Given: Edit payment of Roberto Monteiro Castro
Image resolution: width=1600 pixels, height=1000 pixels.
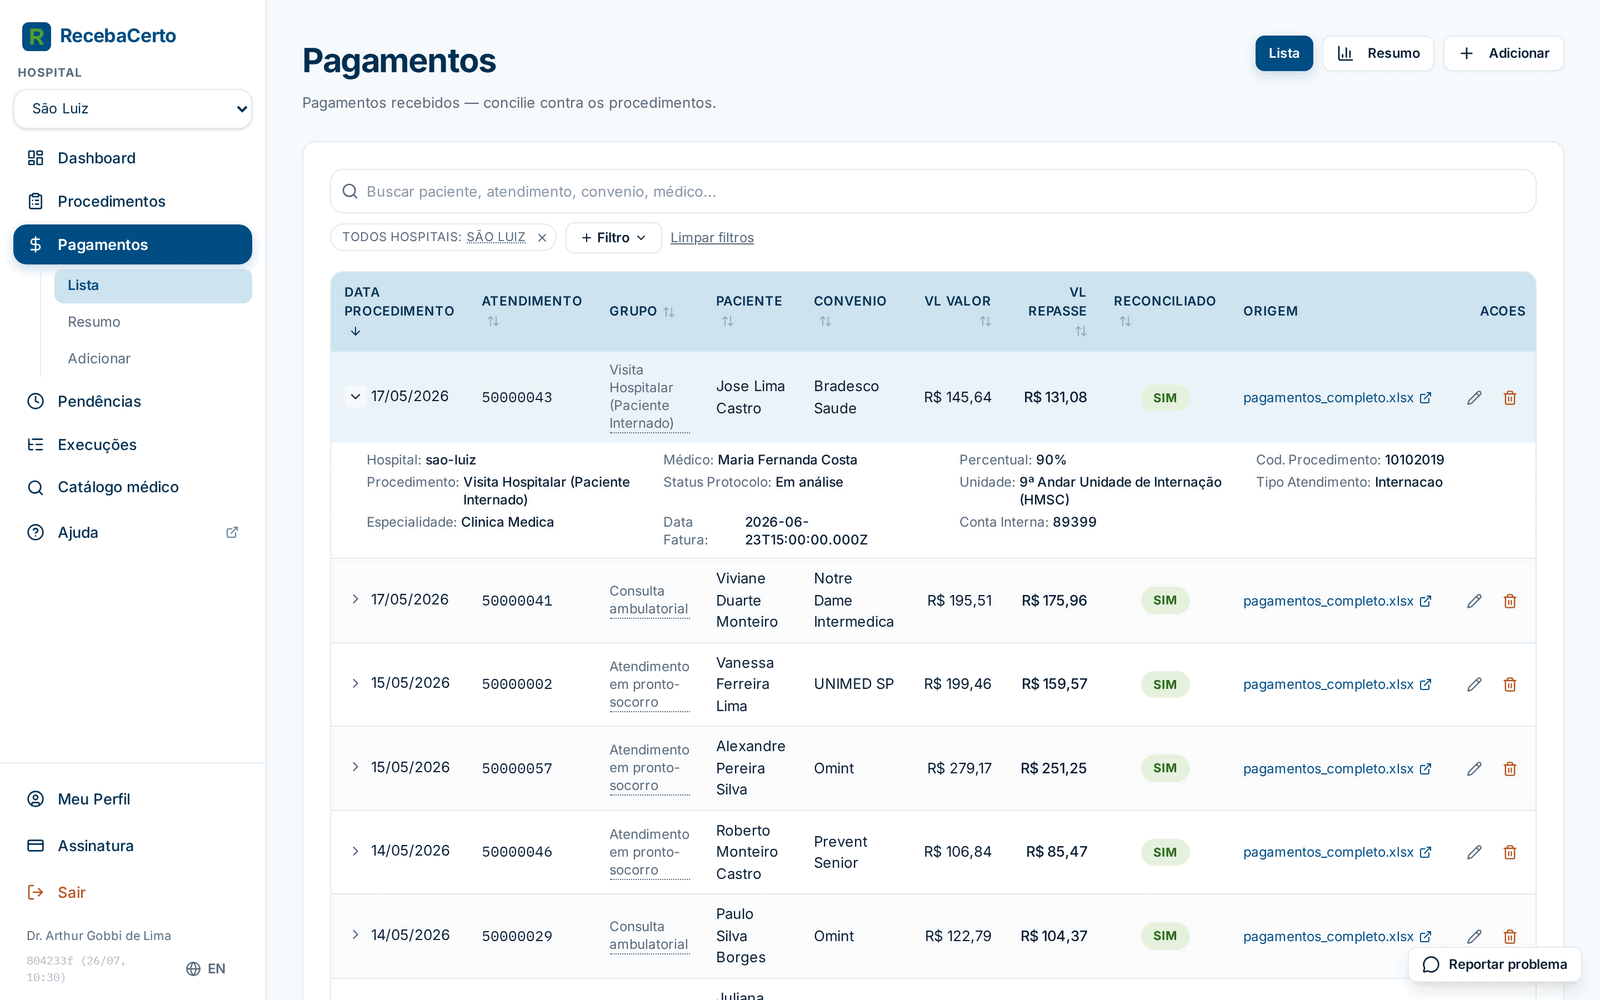Looking at the screenshot, I should 1474,853.
